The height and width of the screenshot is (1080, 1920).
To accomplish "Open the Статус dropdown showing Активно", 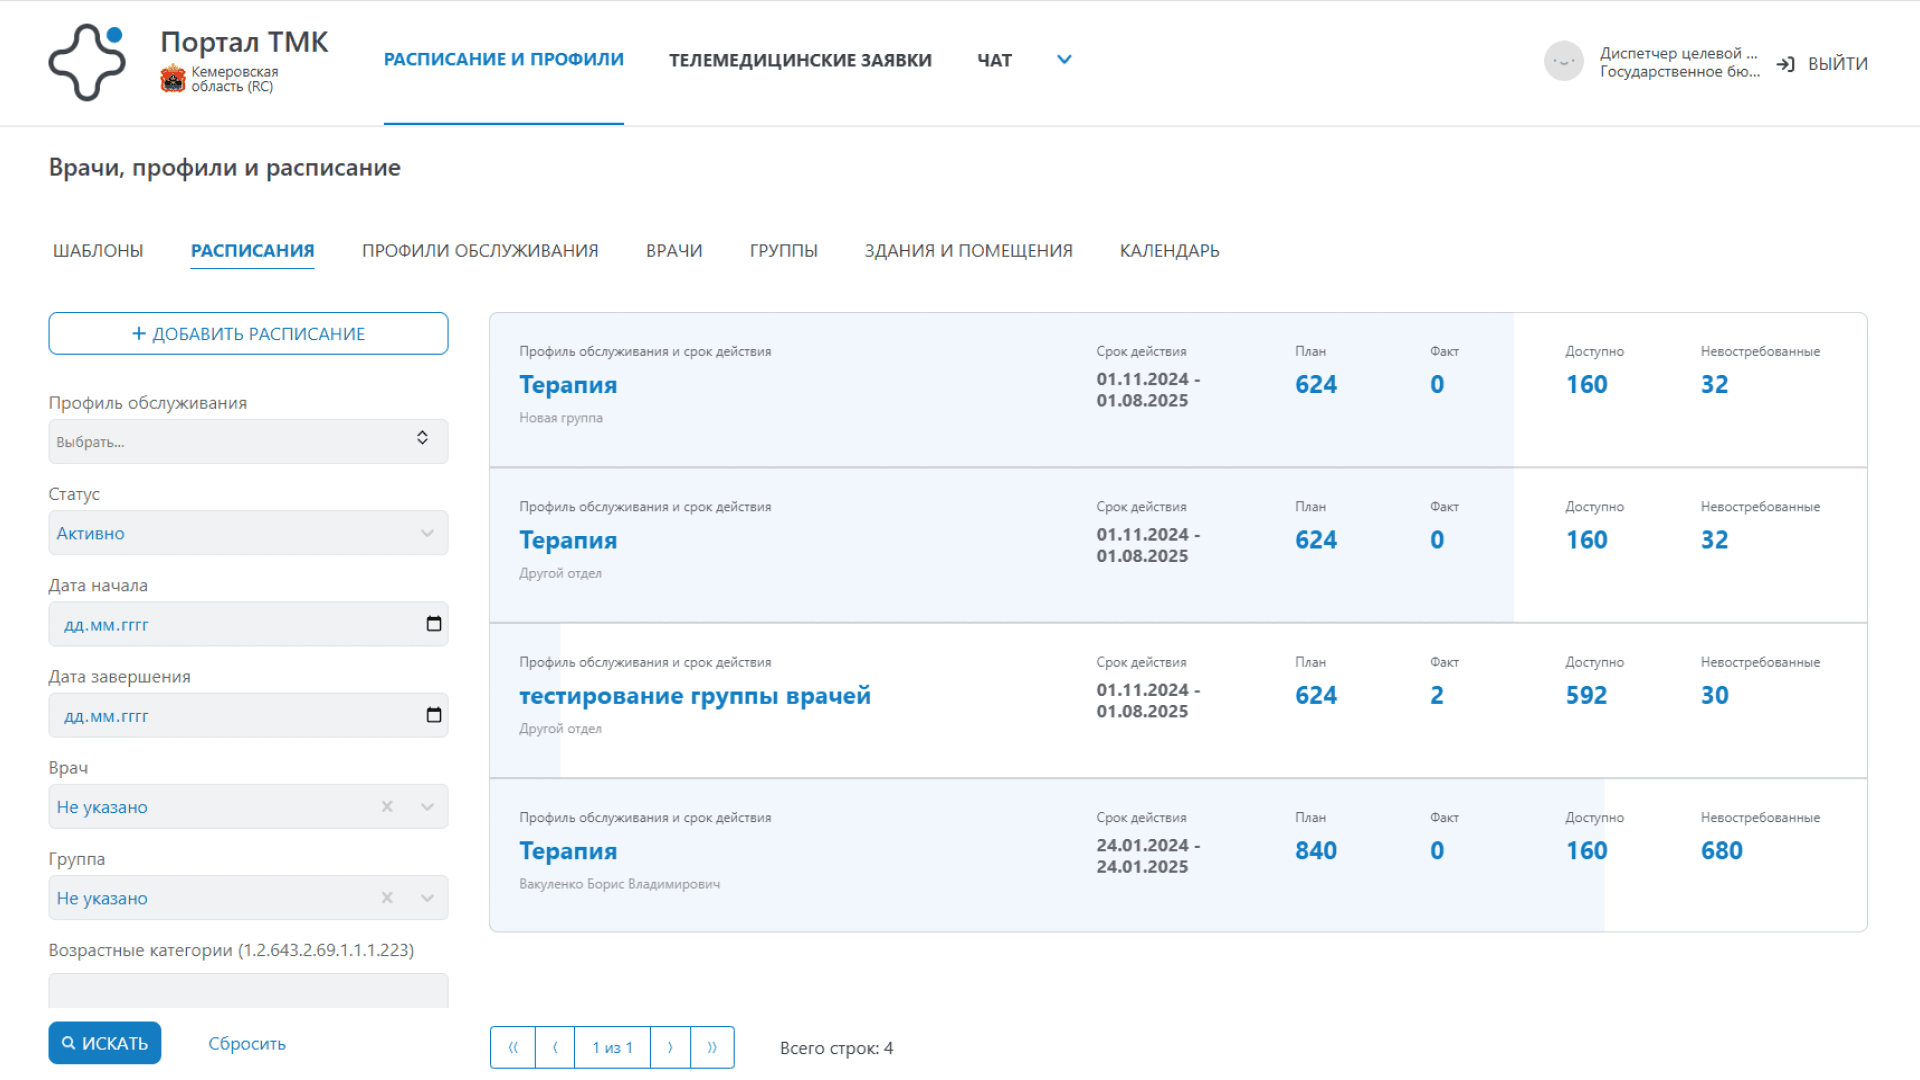I will 248,533.
